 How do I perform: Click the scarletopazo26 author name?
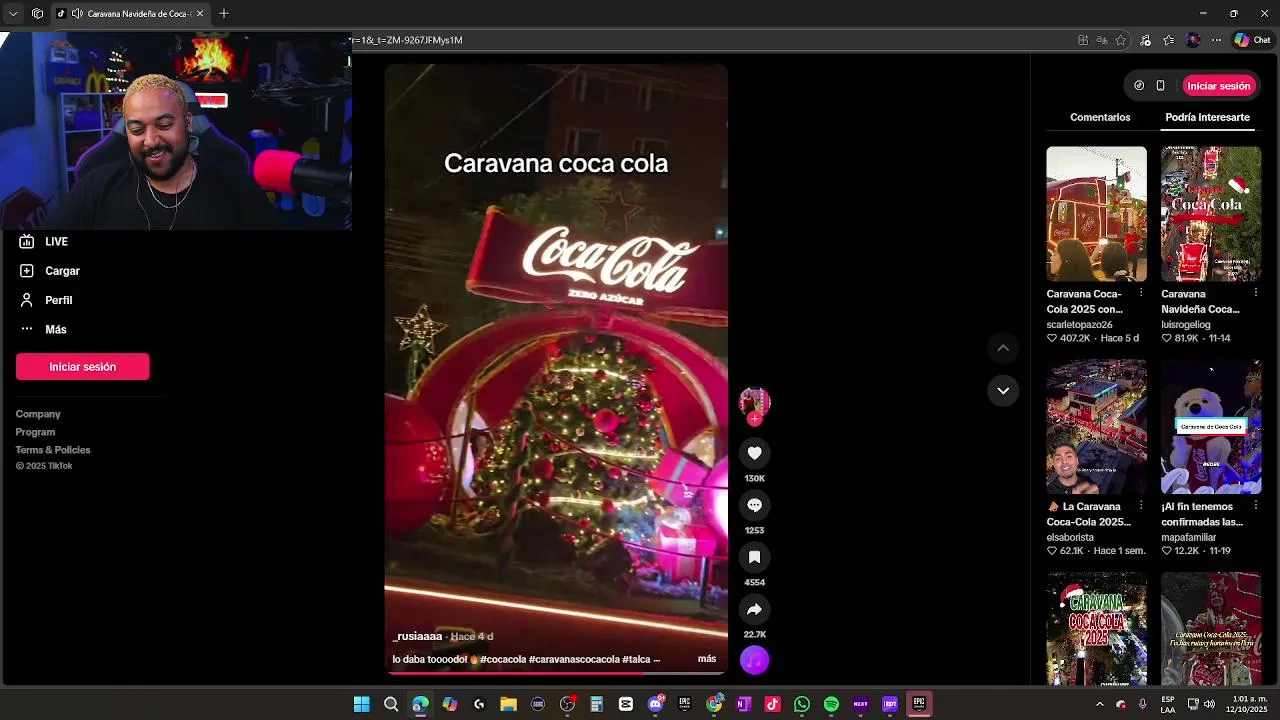point(1079,325)
